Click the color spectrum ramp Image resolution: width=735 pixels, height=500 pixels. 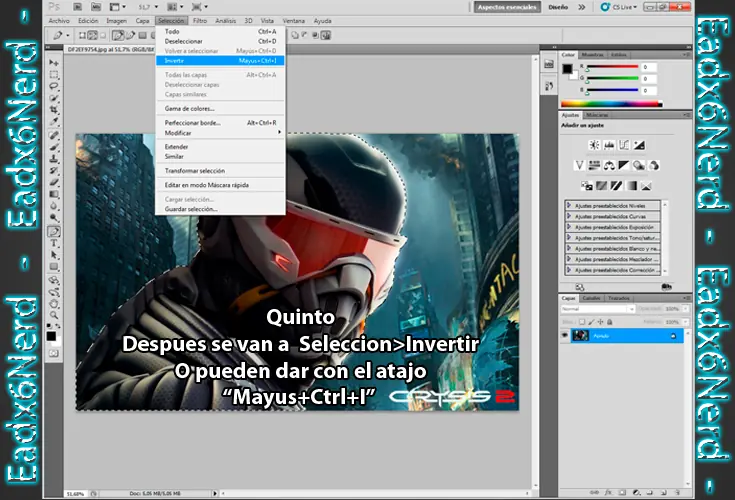(x=612, y=104)
